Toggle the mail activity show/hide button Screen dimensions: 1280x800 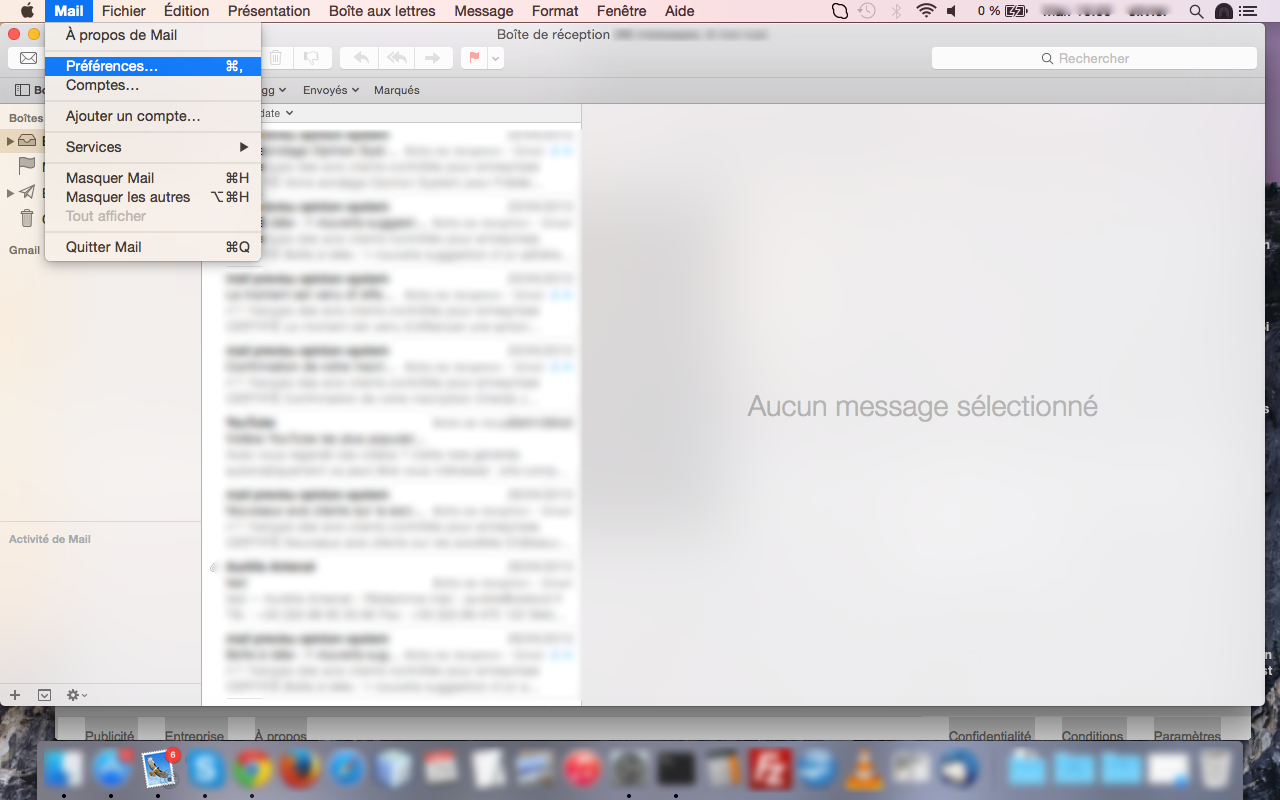[44, 694]
